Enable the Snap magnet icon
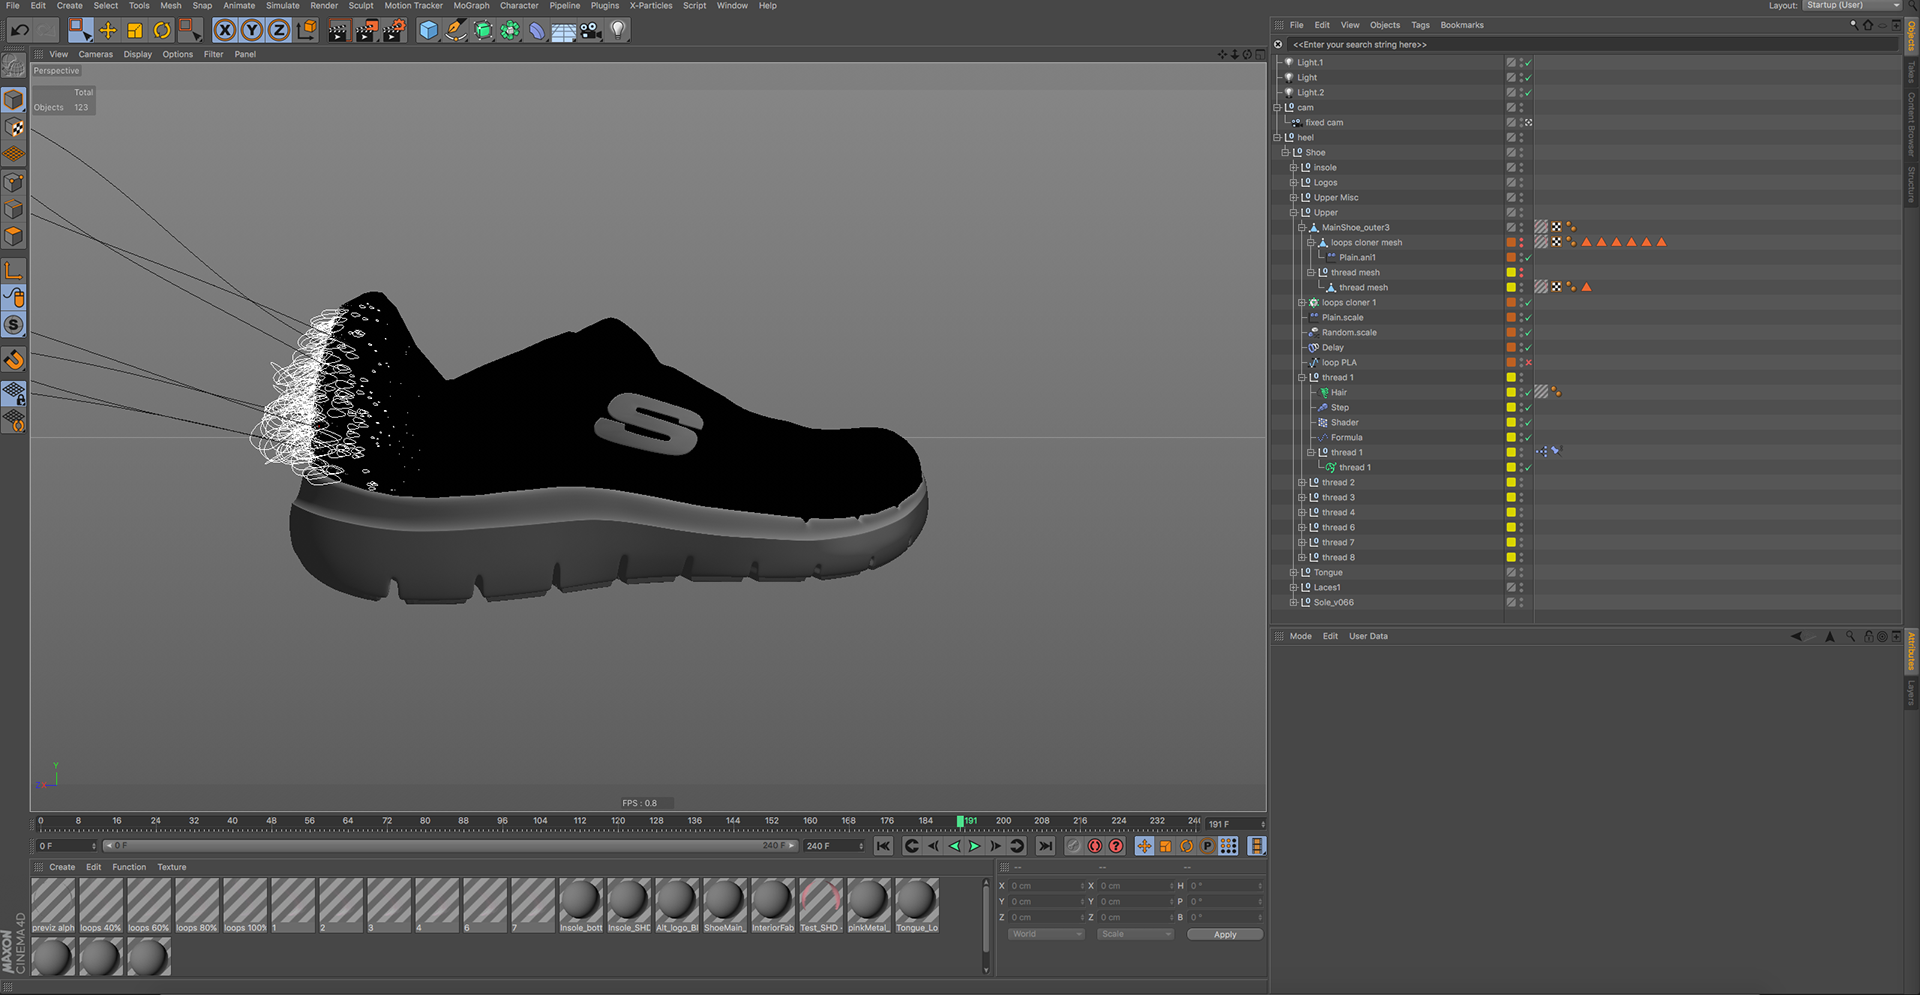 (x=14, y=359)
